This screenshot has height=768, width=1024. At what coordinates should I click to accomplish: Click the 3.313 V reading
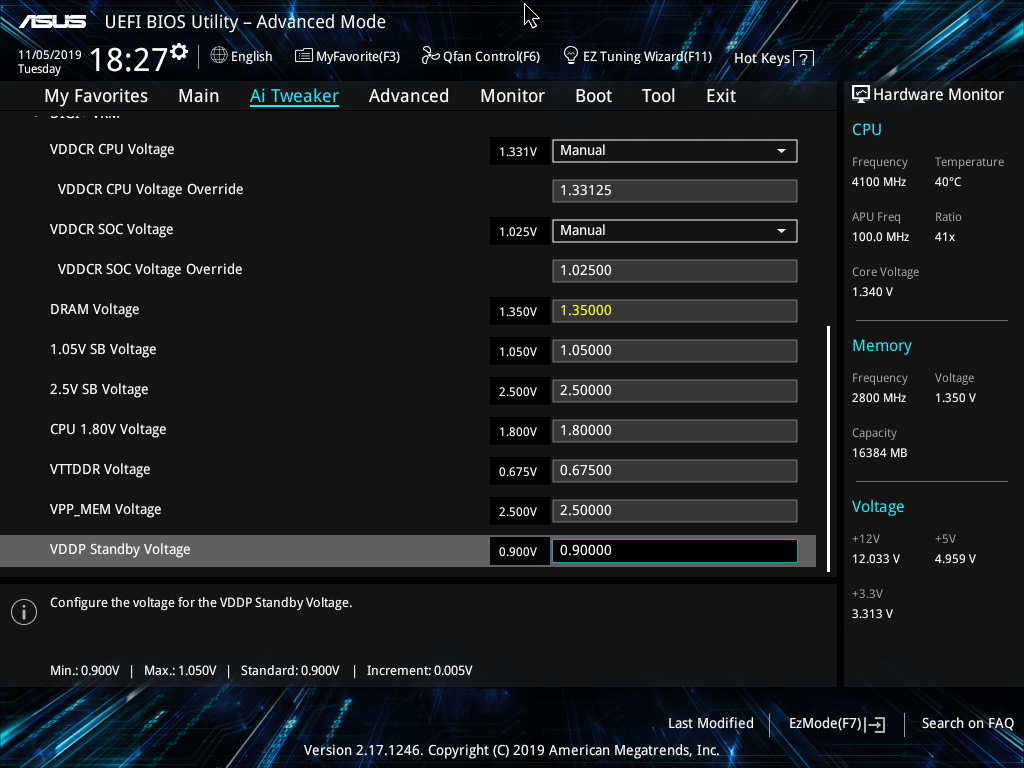coord(872,614)
